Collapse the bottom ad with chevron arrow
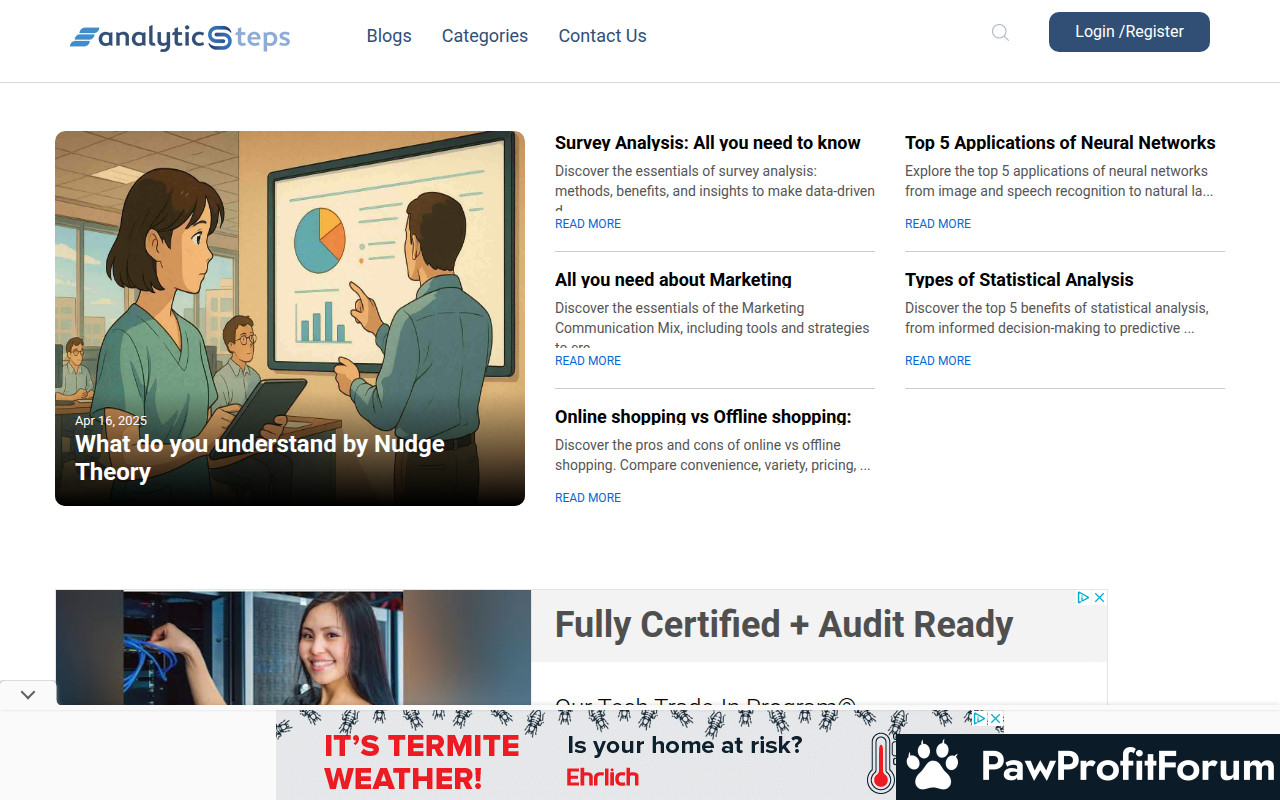The width and height of the screenshot is (1280, 800). 28,694
